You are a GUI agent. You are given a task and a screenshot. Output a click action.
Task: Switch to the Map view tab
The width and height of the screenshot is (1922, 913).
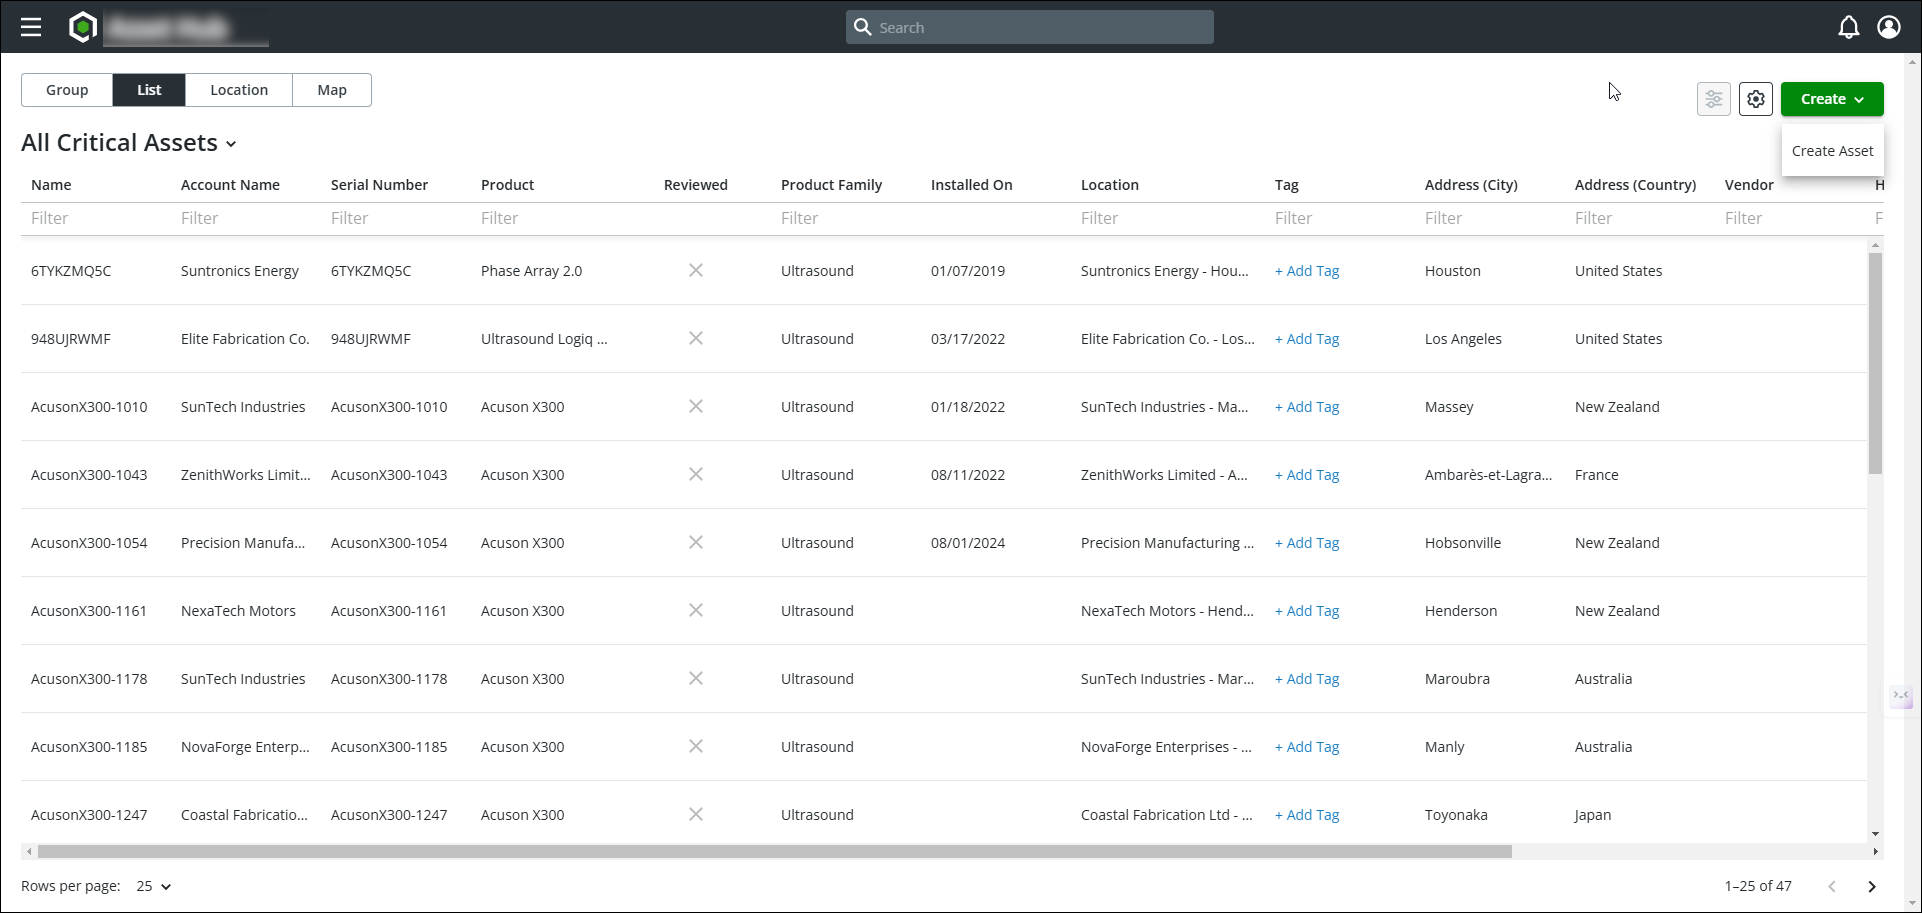332,90
